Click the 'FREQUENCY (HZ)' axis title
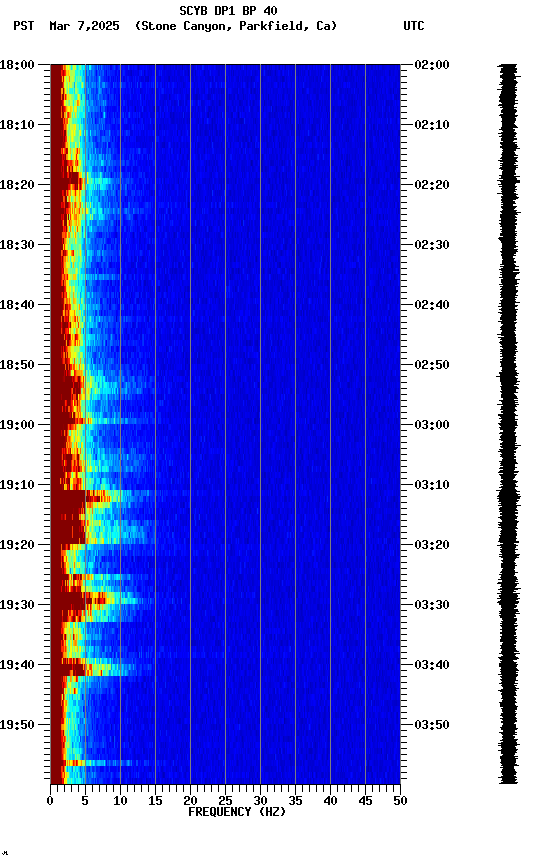552x864 pixels. 237,813
